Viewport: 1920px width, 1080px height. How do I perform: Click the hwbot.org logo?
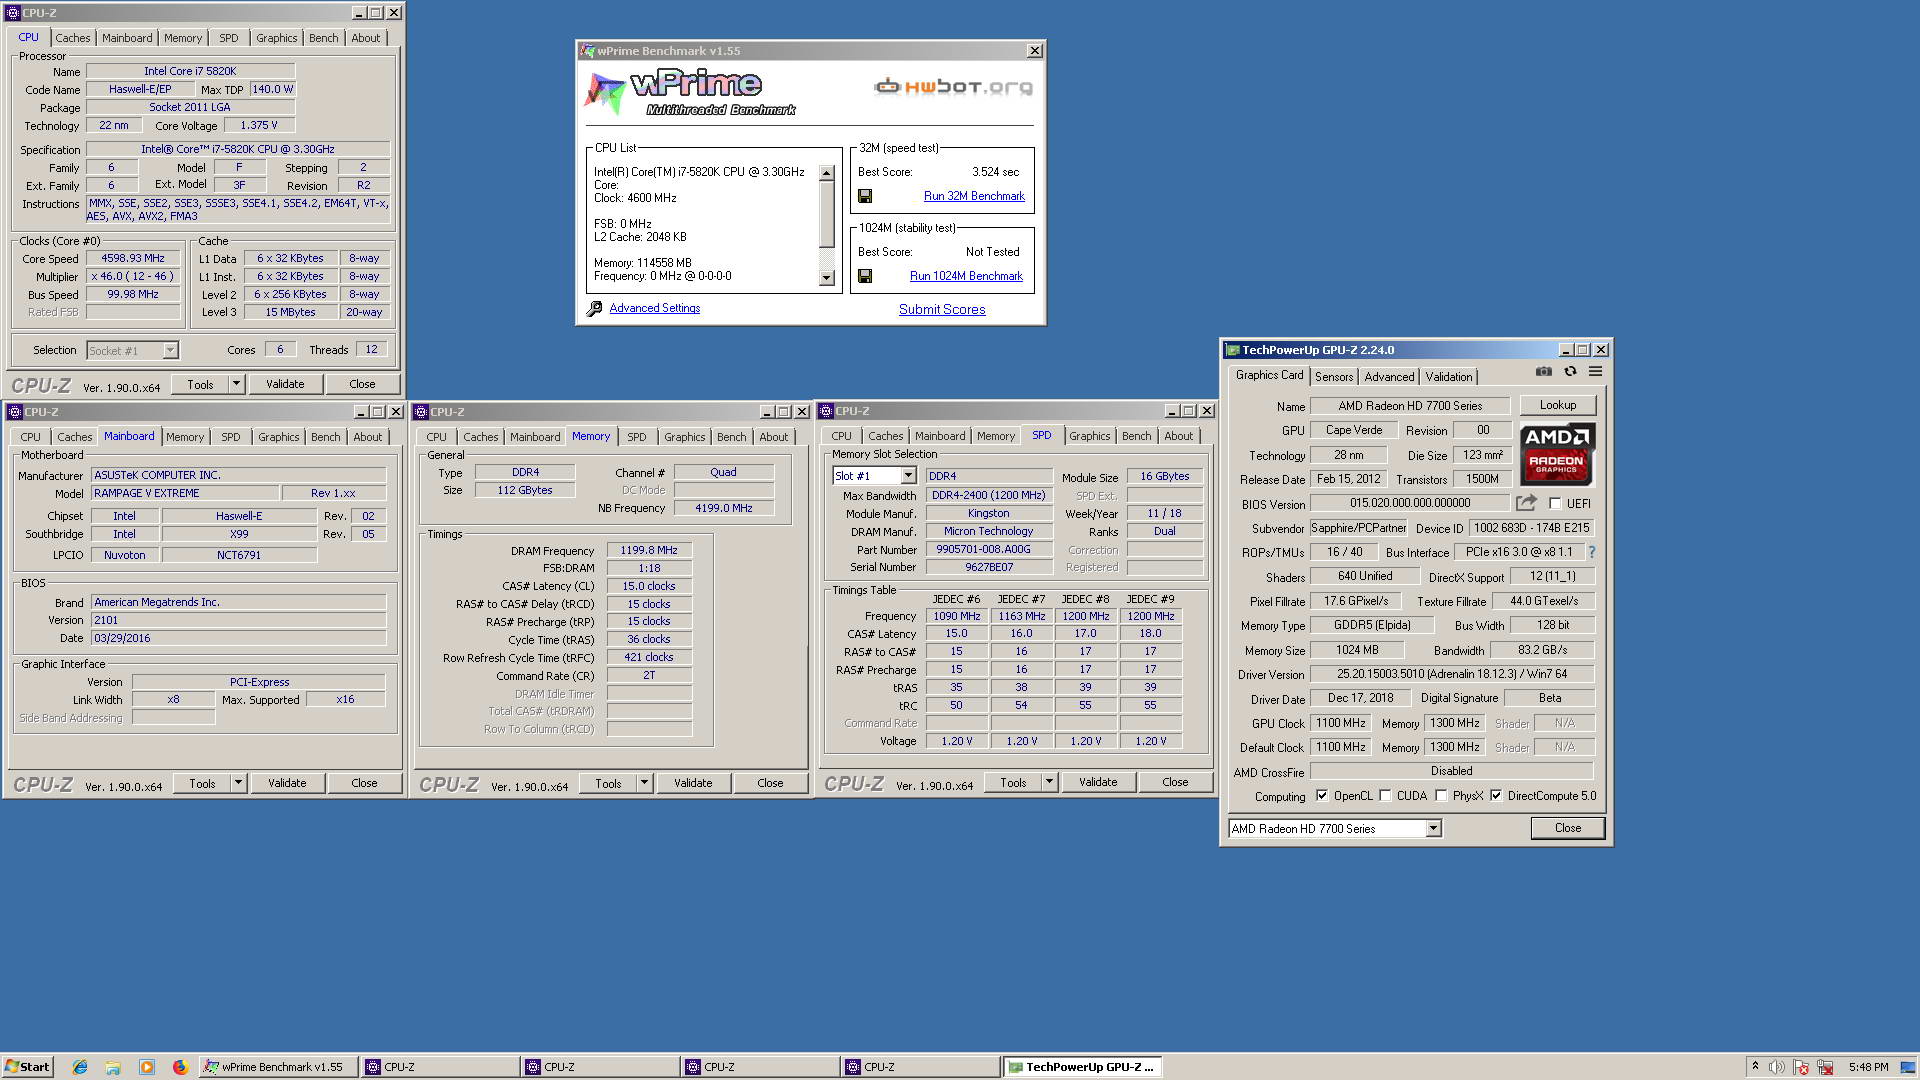(953, 87)
